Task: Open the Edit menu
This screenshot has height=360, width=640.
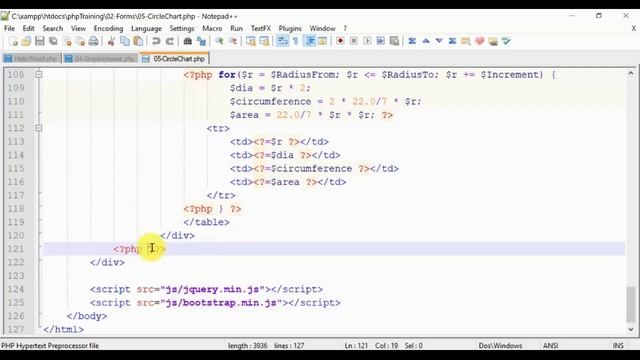Action: coord(29,29)
